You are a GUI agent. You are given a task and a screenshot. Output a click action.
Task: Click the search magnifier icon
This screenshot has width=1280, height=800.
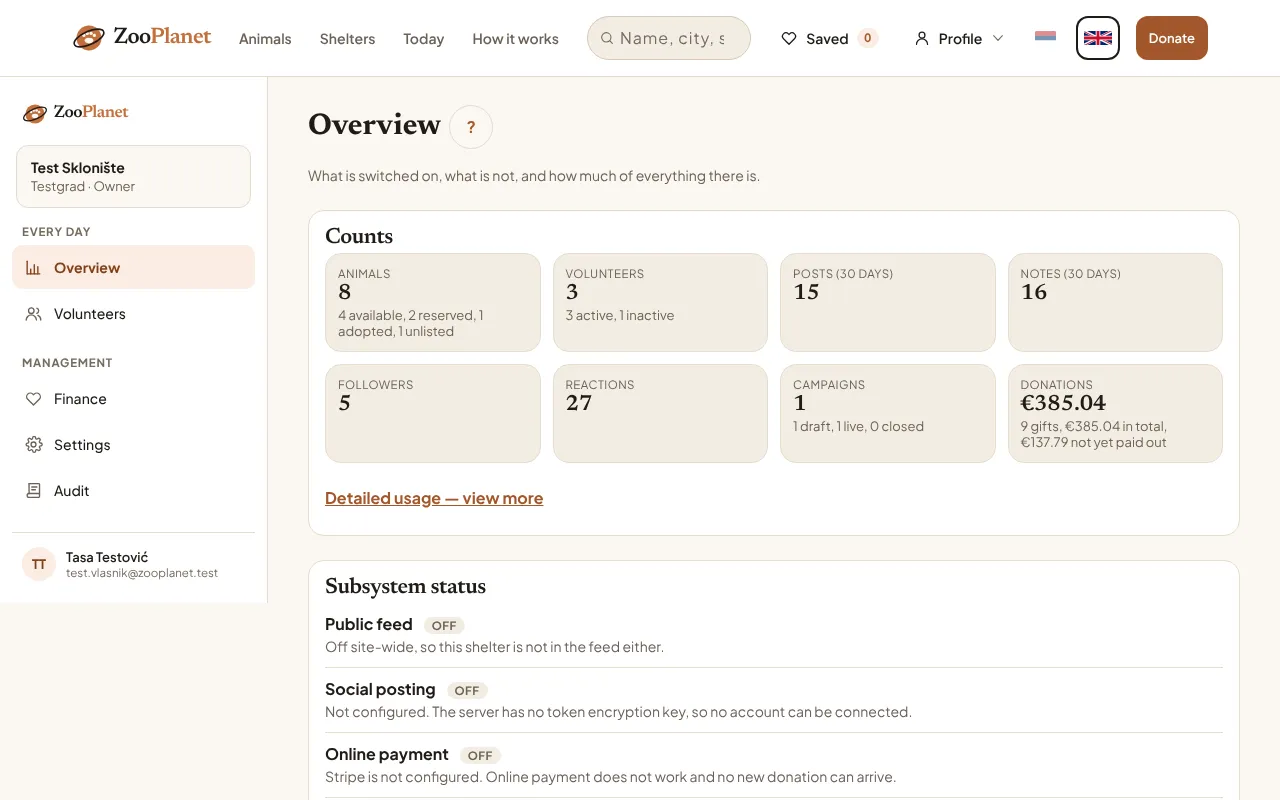coord(606,38)
